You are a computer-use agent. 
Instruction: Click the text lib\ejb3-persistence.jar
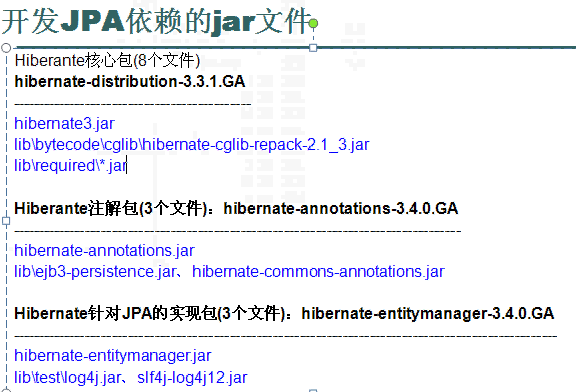click(x=95, y=272)
